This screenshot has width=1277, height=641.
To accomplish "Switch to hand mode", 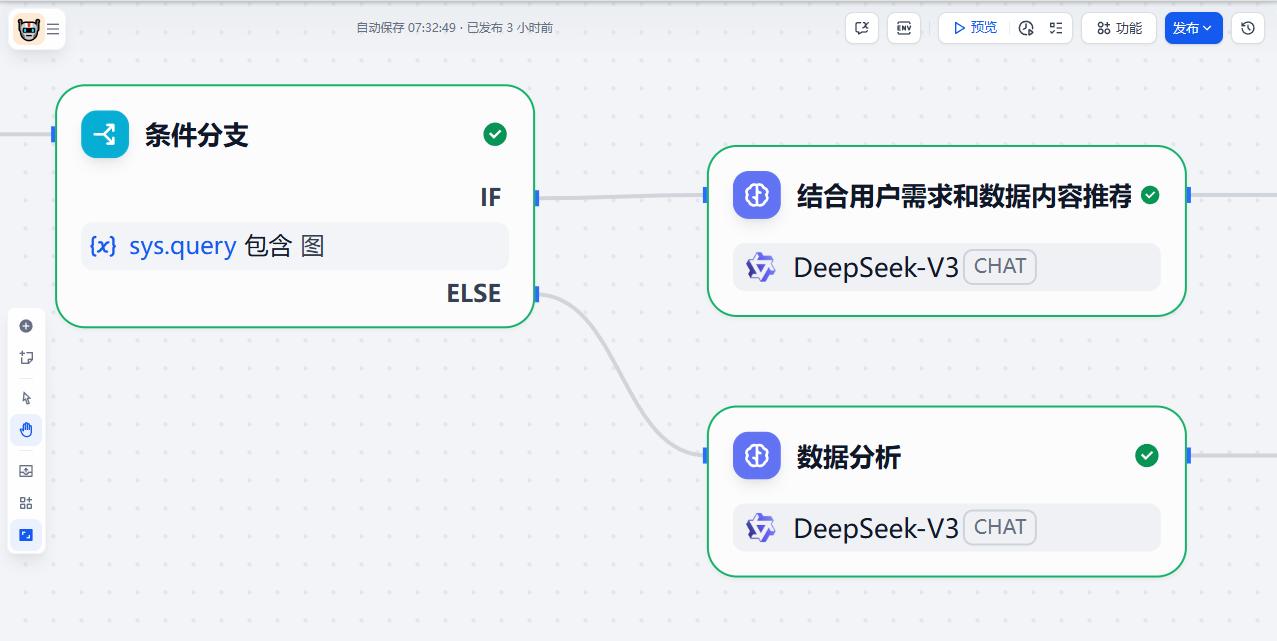I will pos(26,430).
